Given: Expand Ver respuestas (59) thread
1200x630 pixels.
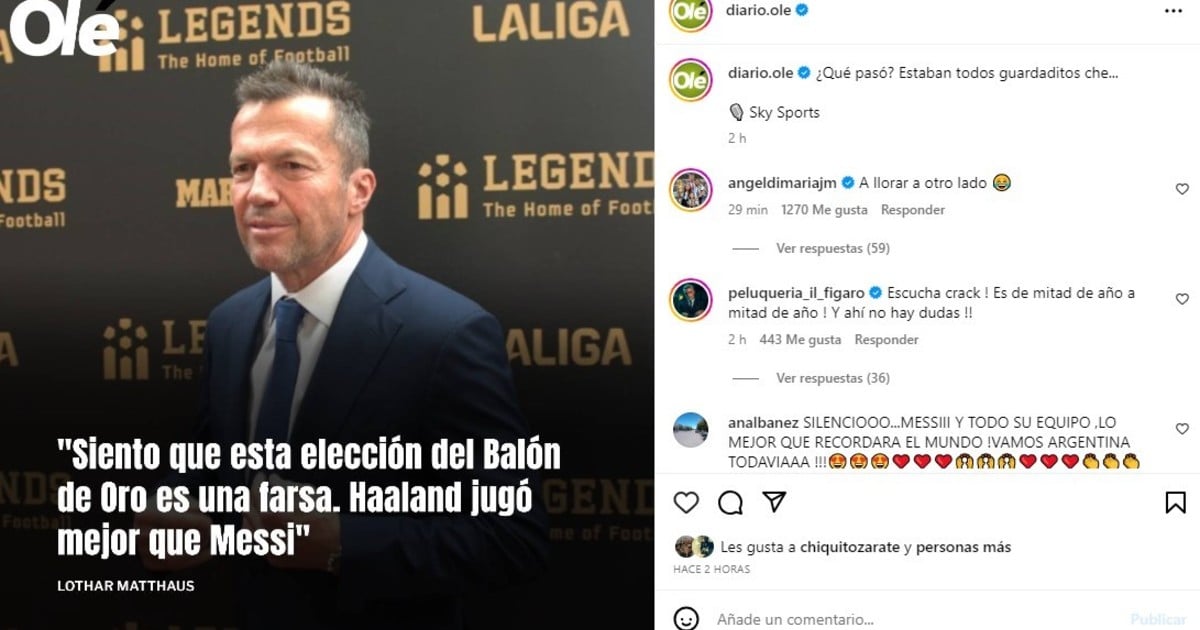Looking at the screenshot, I should (x=833, y=248).
